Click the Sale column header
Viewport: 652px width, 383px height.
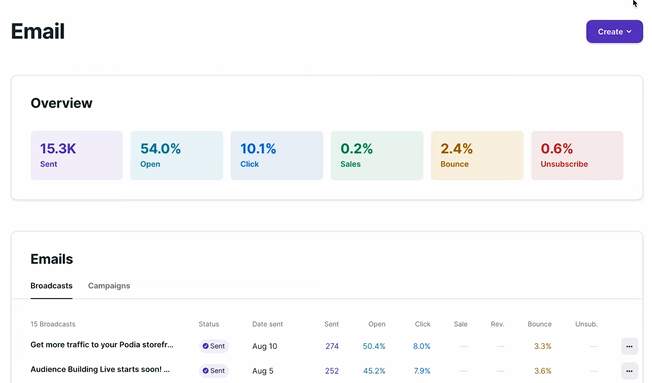click(460, 324)
